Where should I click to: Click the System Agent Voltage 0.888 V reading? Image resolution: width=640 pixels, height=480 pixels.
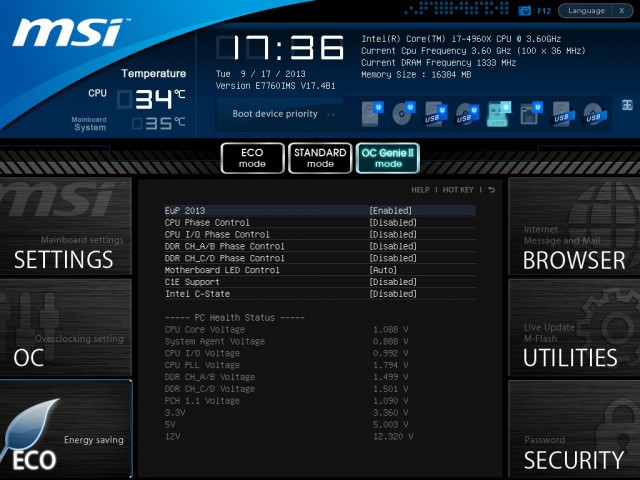tap(391, 341)
